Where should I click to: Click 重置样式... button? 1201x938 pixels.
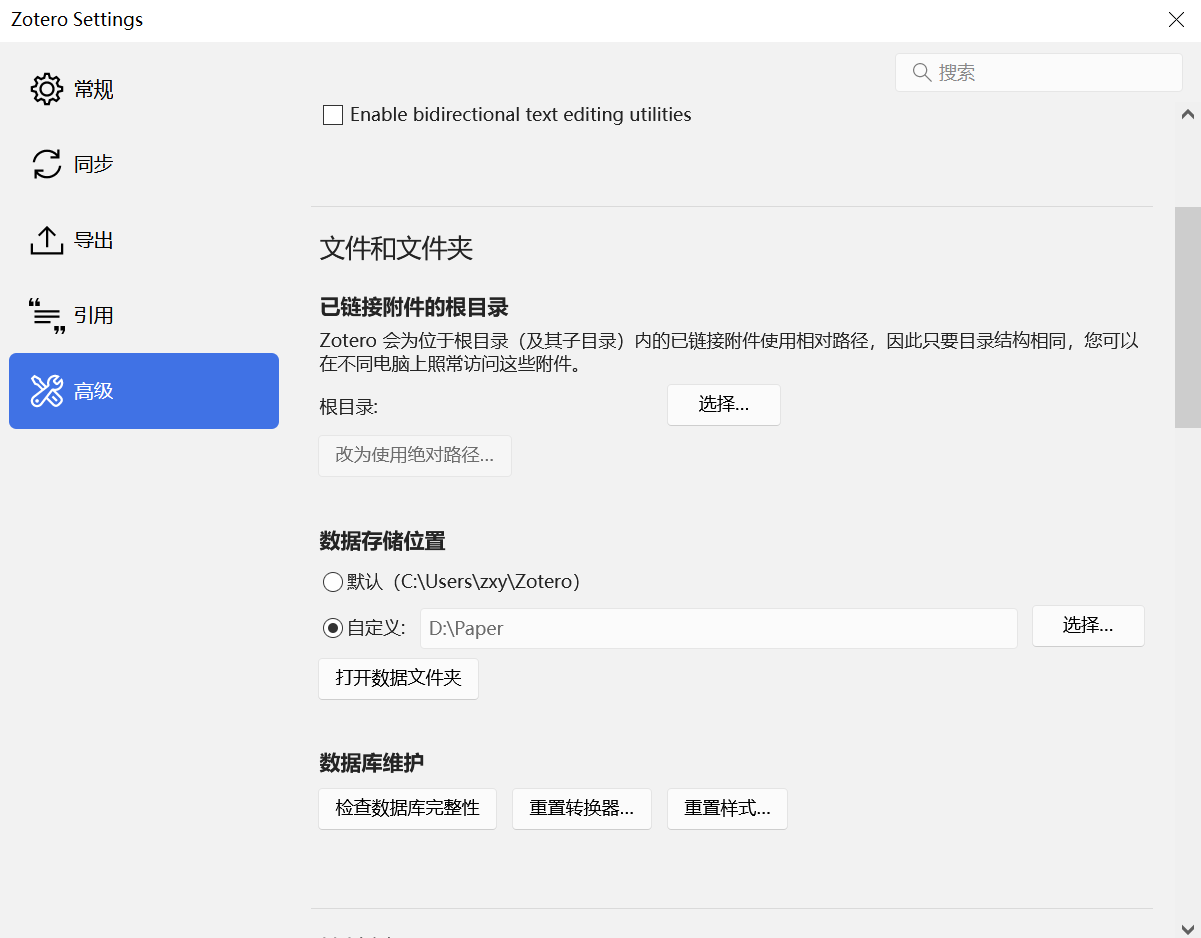tap(727, 808)
